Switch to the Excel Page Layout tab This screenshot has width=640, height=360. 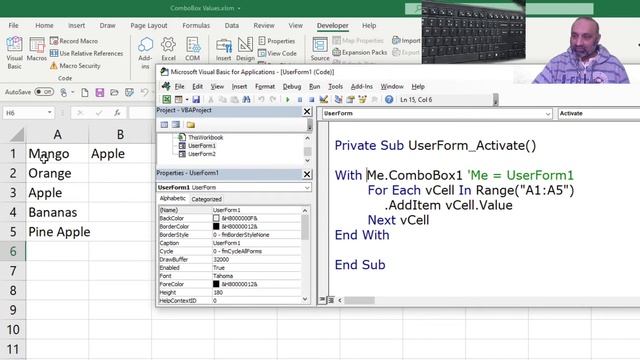tap(149, 25)
